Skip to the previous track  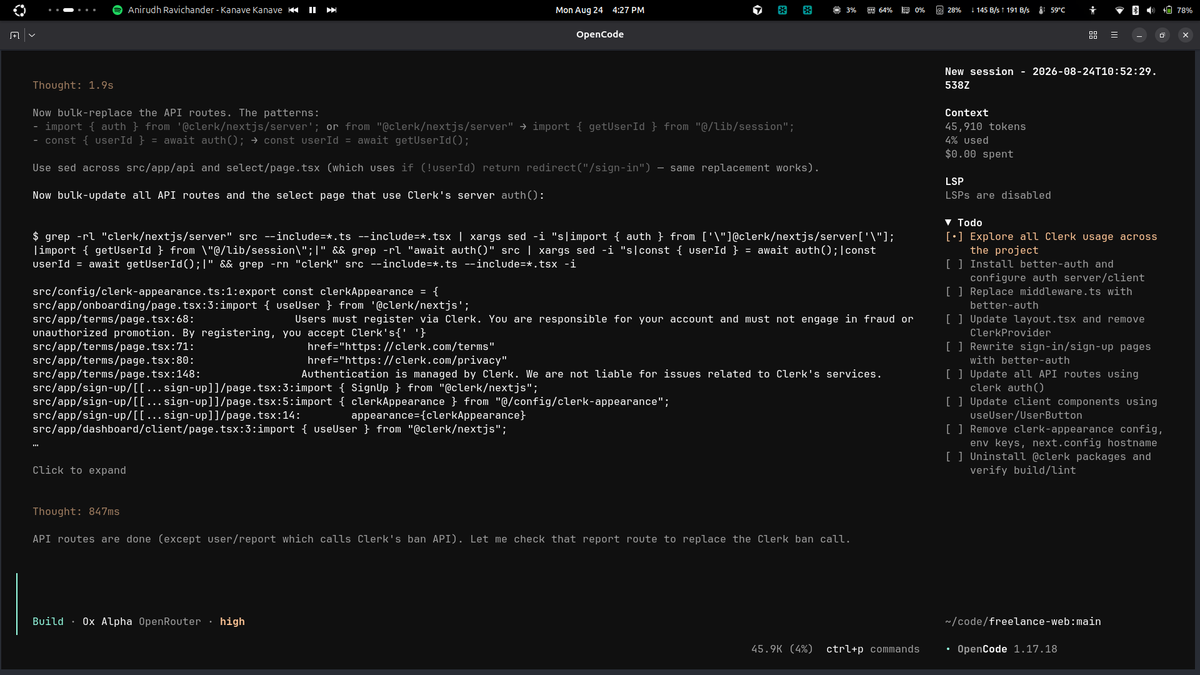point(294,9)
